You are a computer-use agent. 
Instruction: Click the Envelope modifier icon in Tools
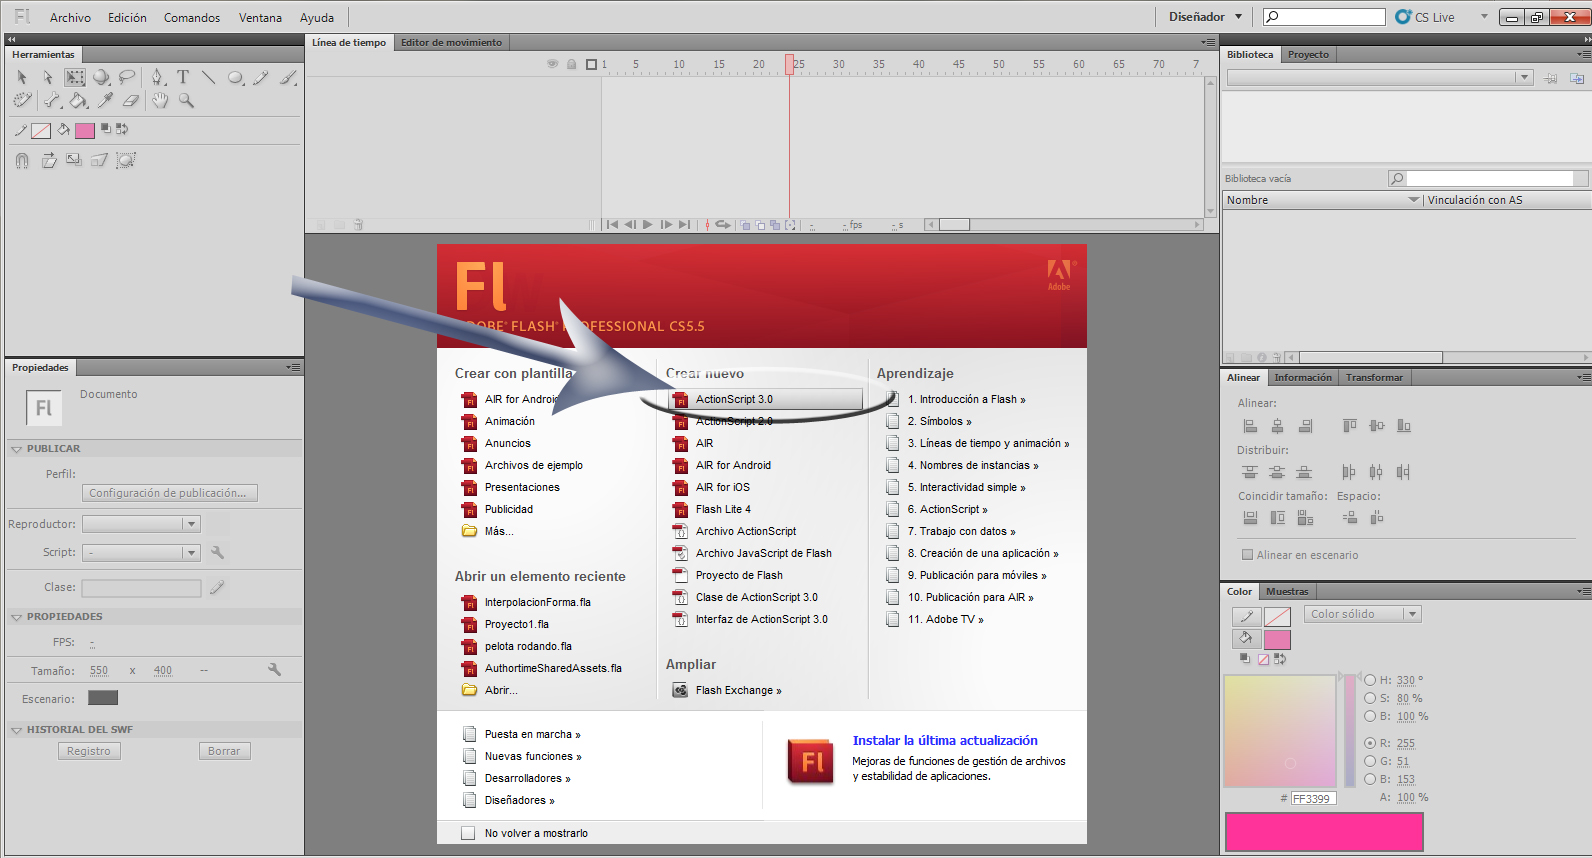(x=126, y=160)
